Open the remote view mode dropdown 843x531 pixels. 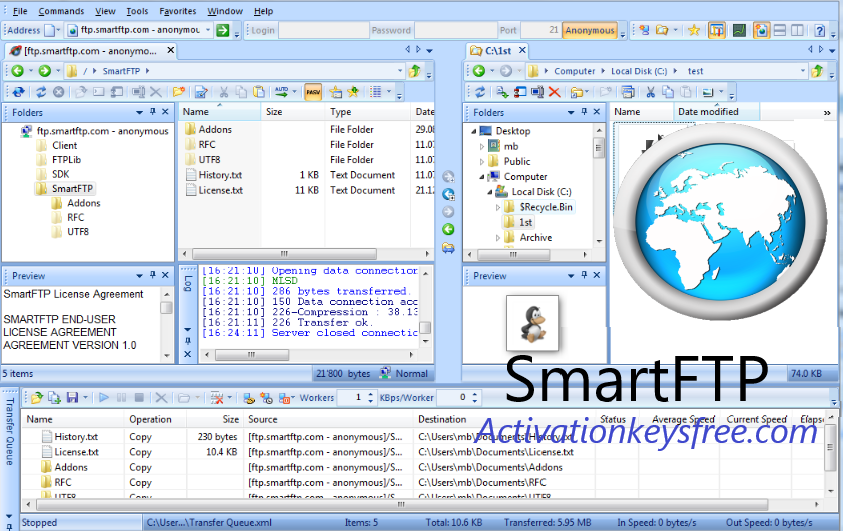389,92
